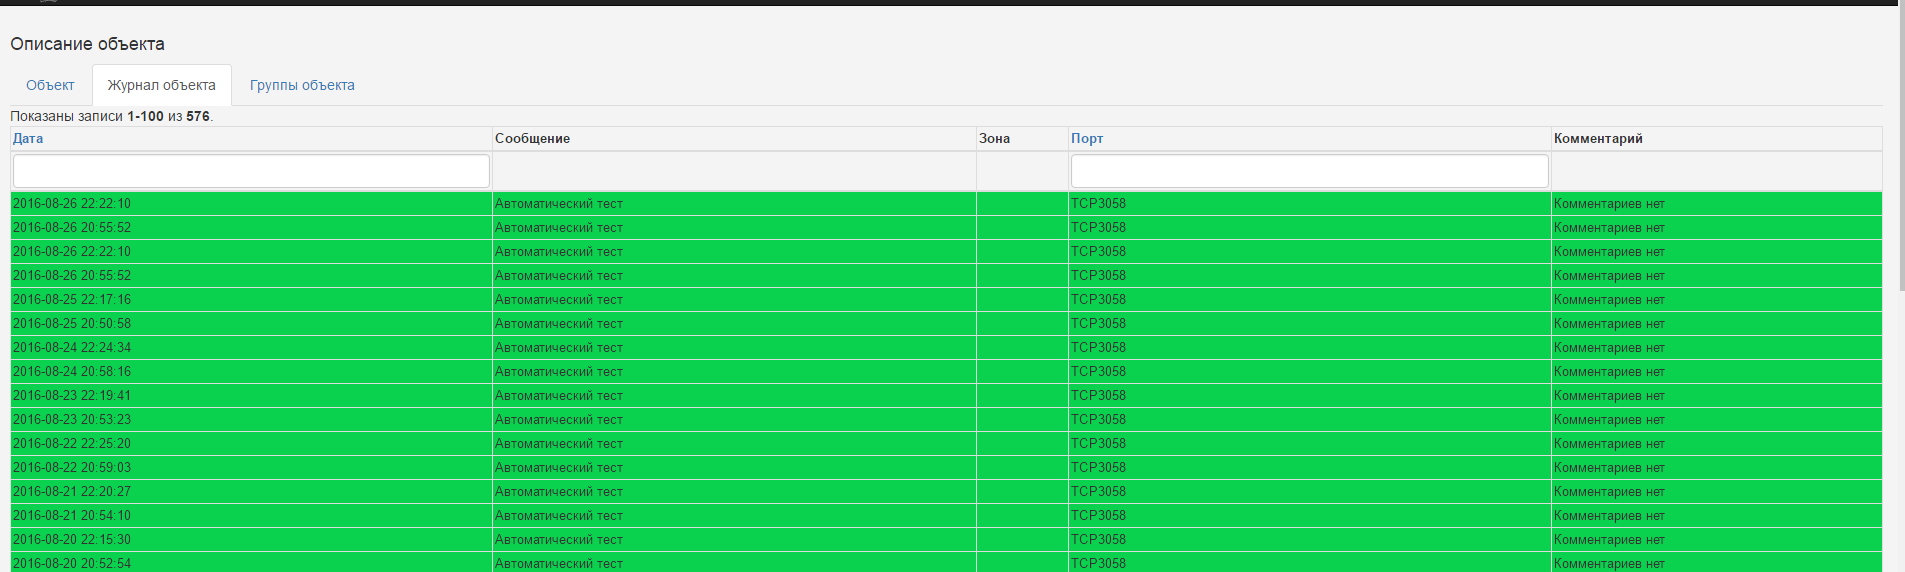
Task: Sort the table by Порт column
Action: click(x=1087, y=138)
